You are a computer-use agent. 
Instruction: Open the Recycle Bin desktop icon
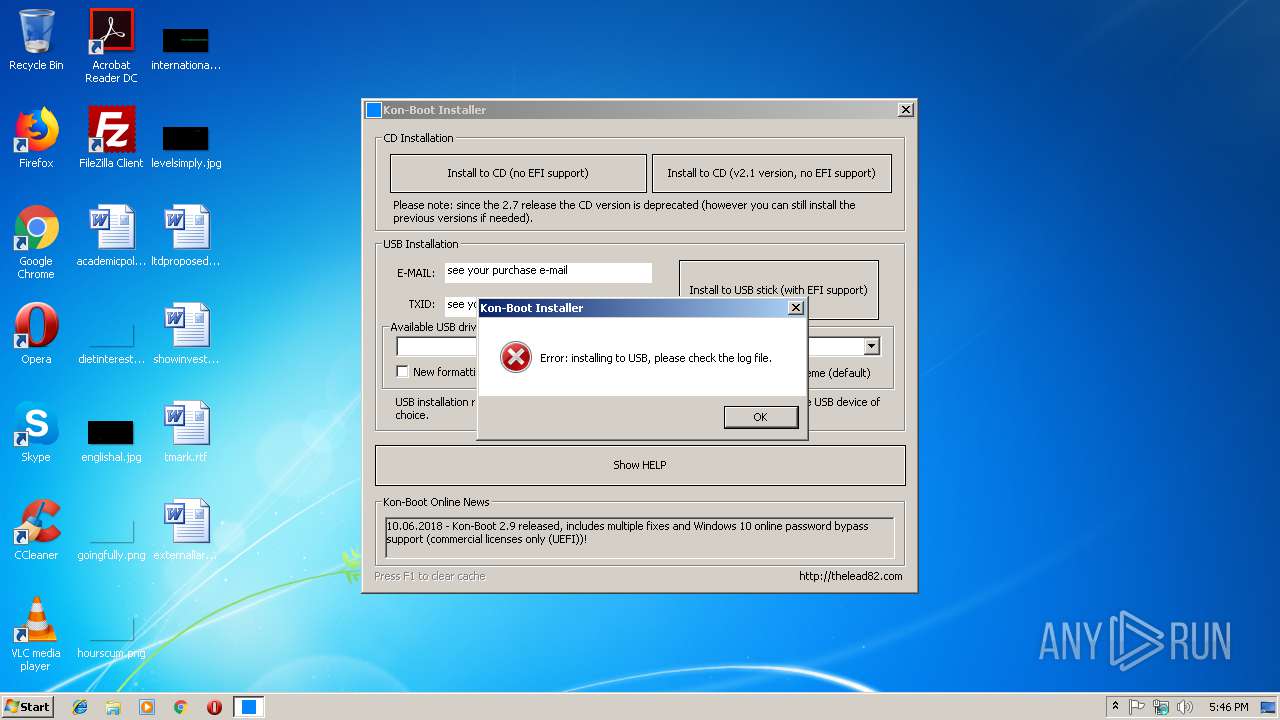click(x=36, y=40)
